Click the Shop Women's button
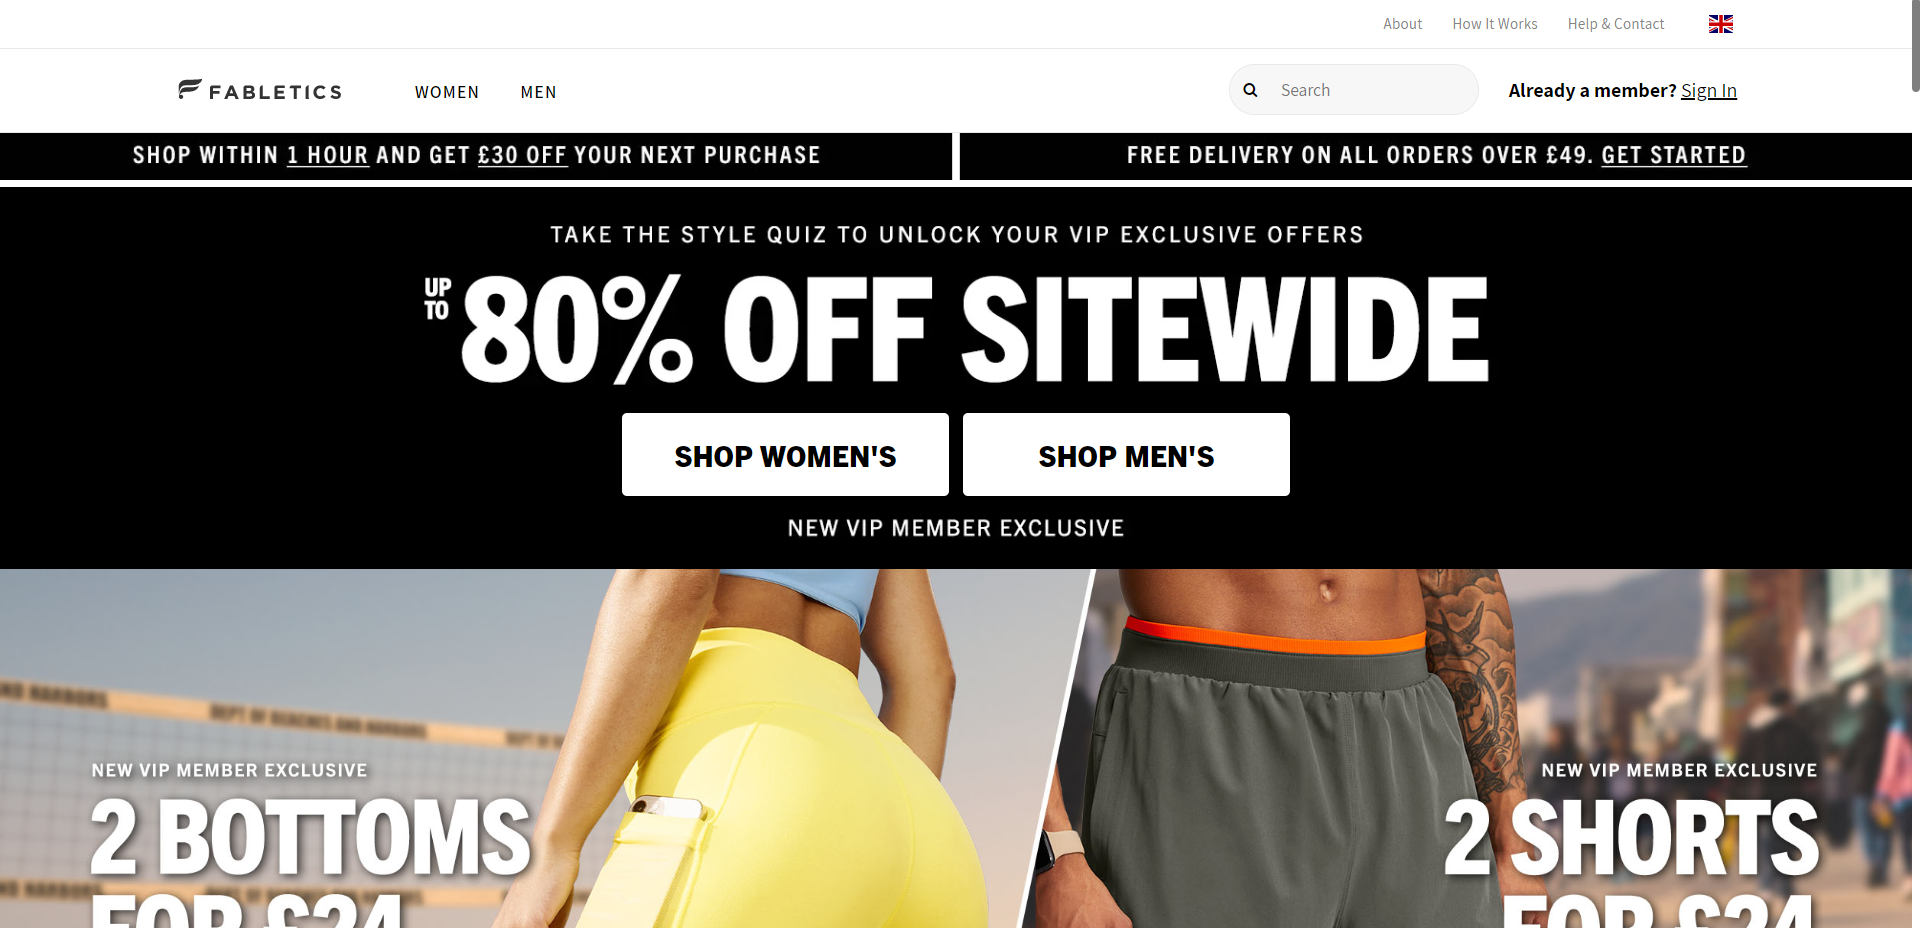 pyautogui.click(x=785, y=455)
